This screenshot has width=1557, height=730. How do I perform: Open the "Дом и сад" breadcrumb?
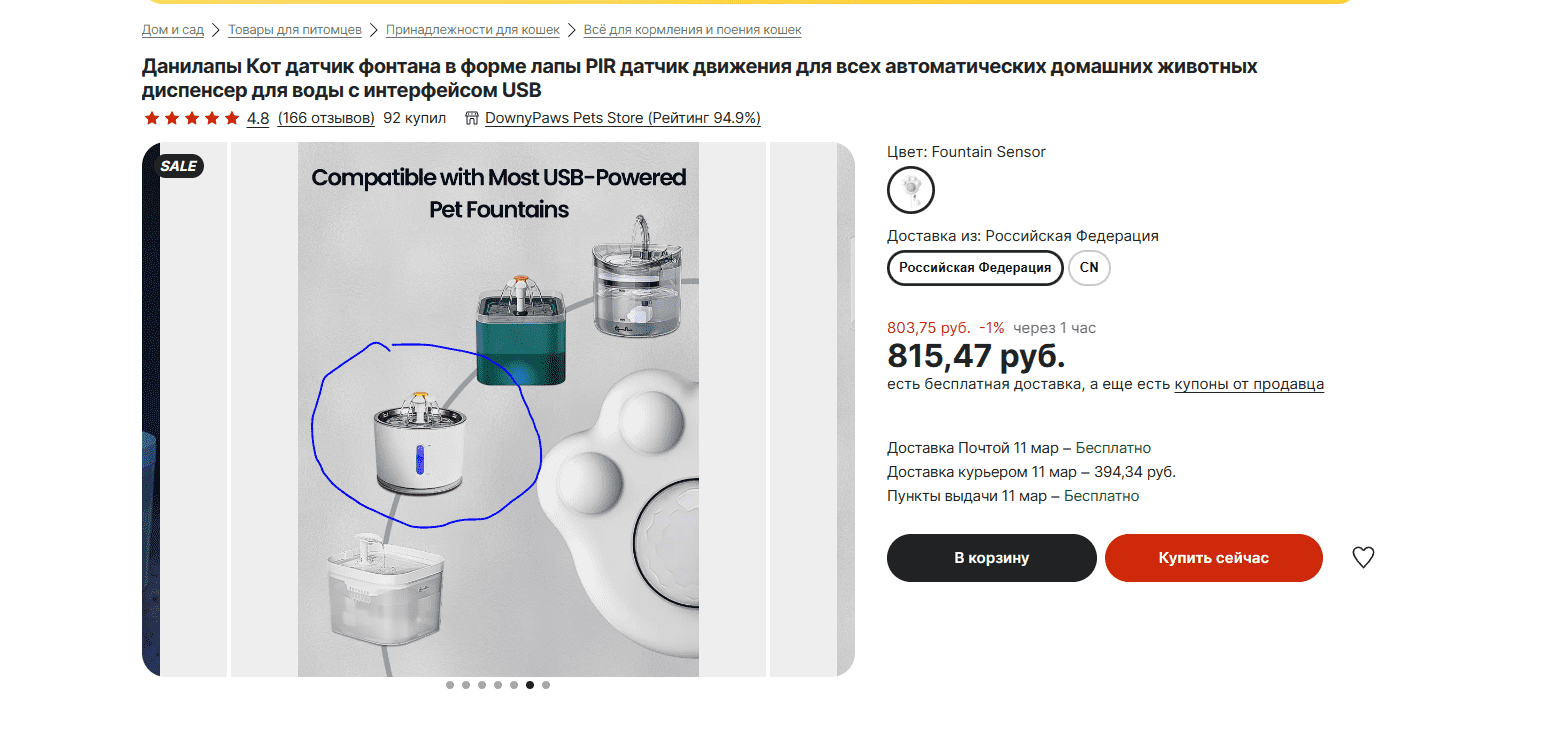click(x=173, y=30)
